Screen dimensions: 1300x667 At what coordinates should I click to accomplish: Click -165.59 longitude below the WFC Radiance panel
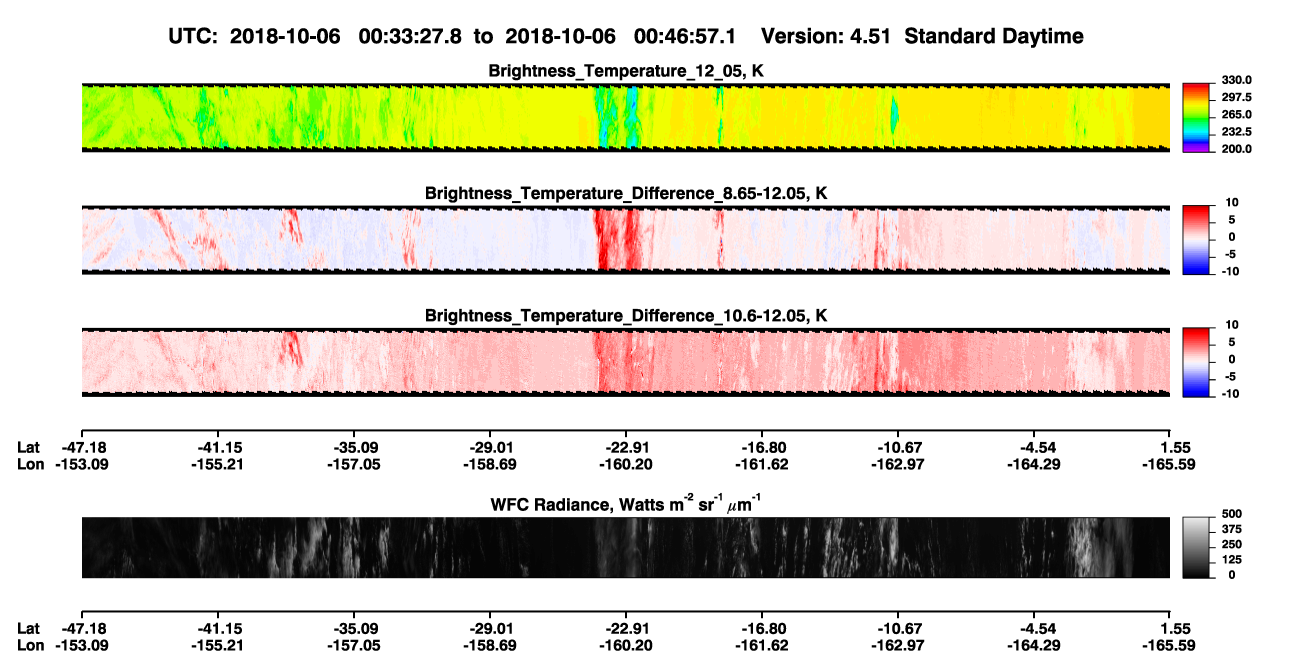[x=1171, y=645]
